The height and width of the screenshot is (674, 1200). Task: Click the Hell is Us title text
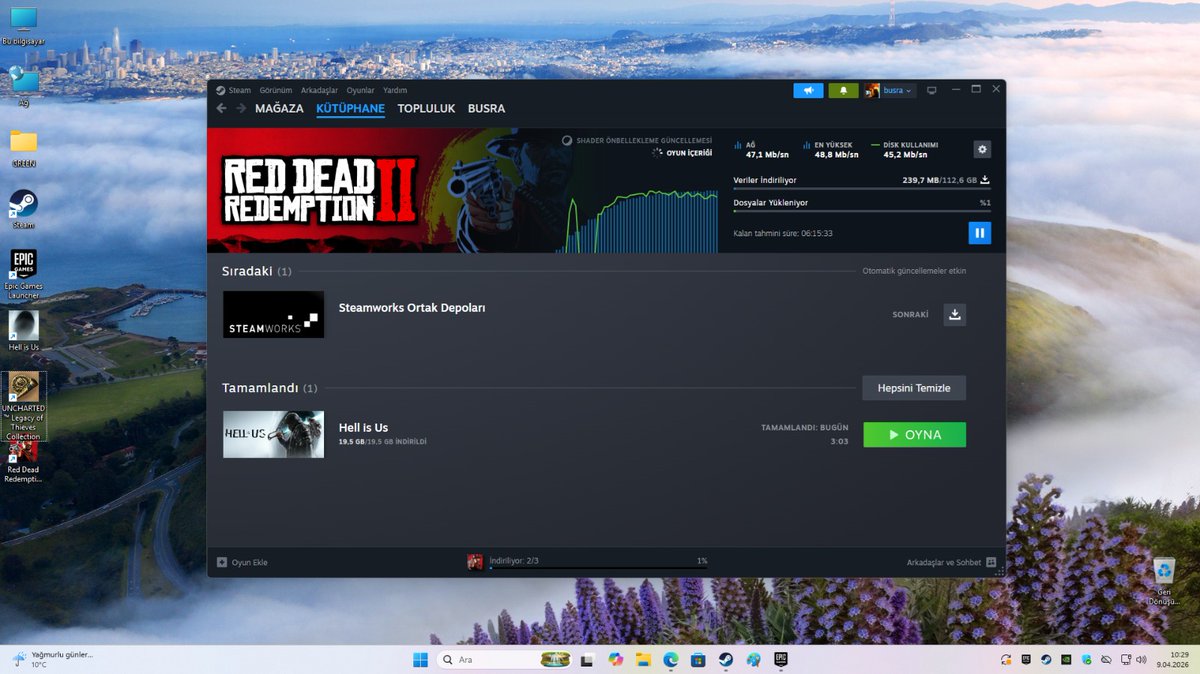point(363,428)
